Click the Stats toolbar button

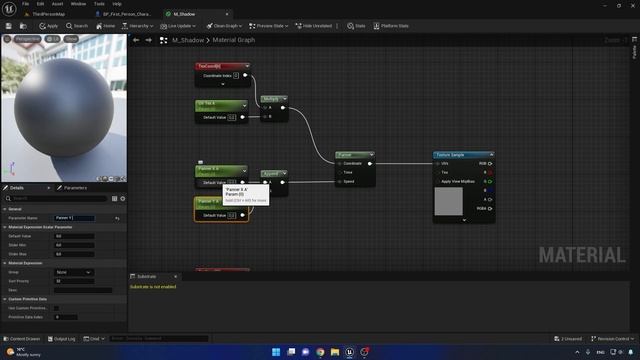click(x=356, y=26)
